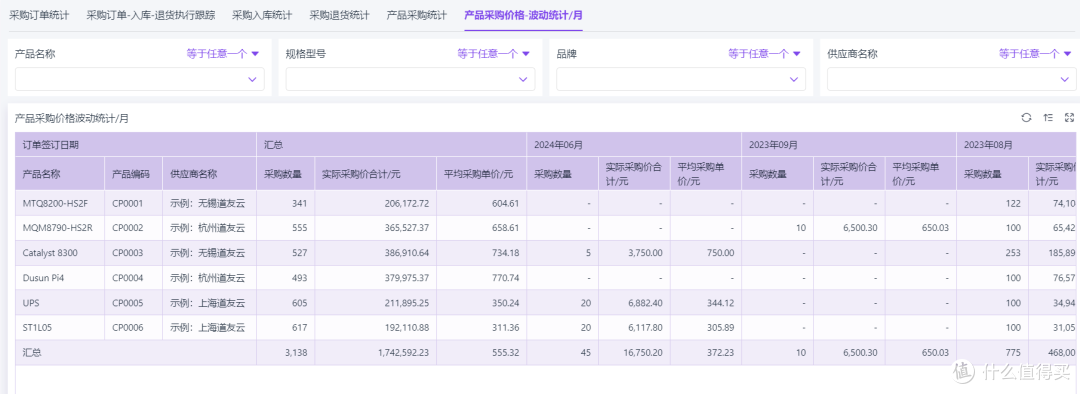Expand the 规格型号 selection box chevron
The width and height of the screenshot is (1080, 394).
pyautogui.click(x=523, y=80)
